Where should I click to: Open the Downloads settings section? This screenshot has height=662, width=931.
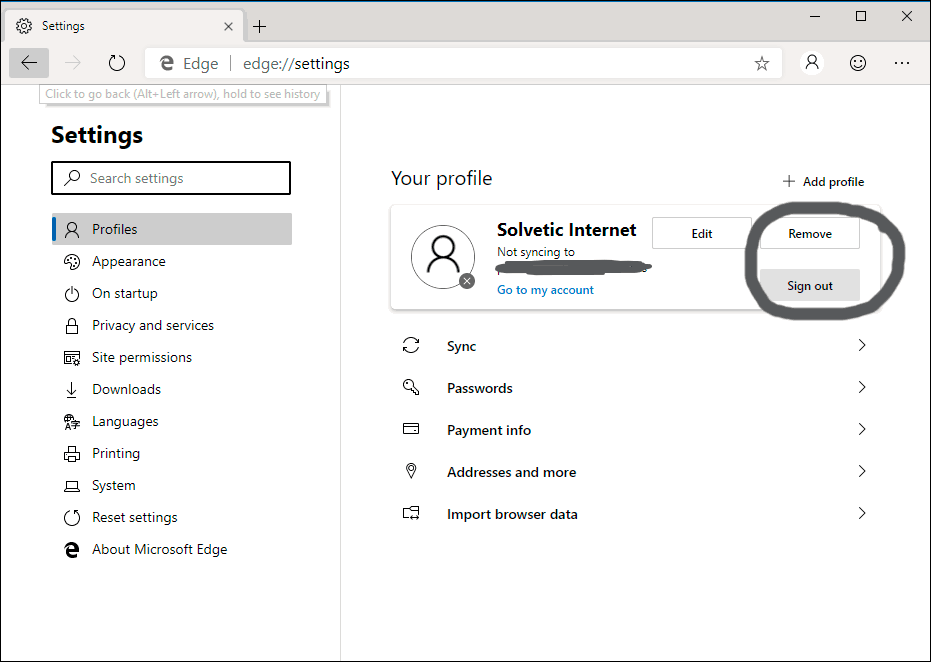click(x=127, y=389)
